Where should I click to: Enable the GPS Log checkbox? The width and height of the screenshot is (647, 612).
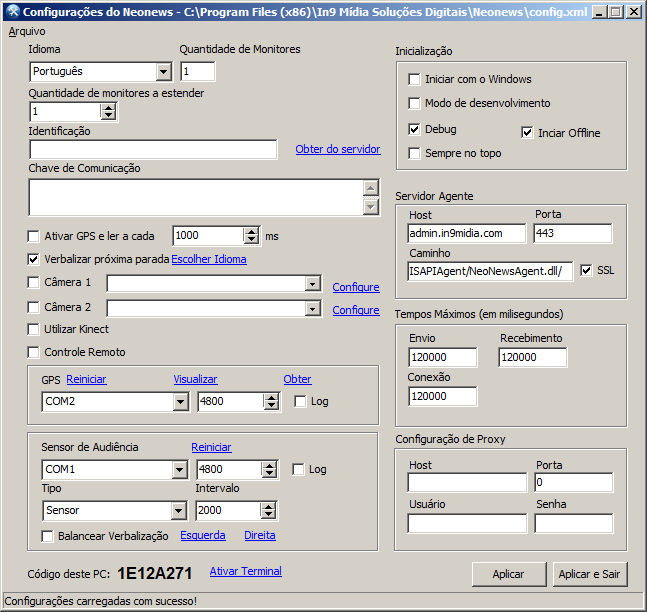(300, 402)
